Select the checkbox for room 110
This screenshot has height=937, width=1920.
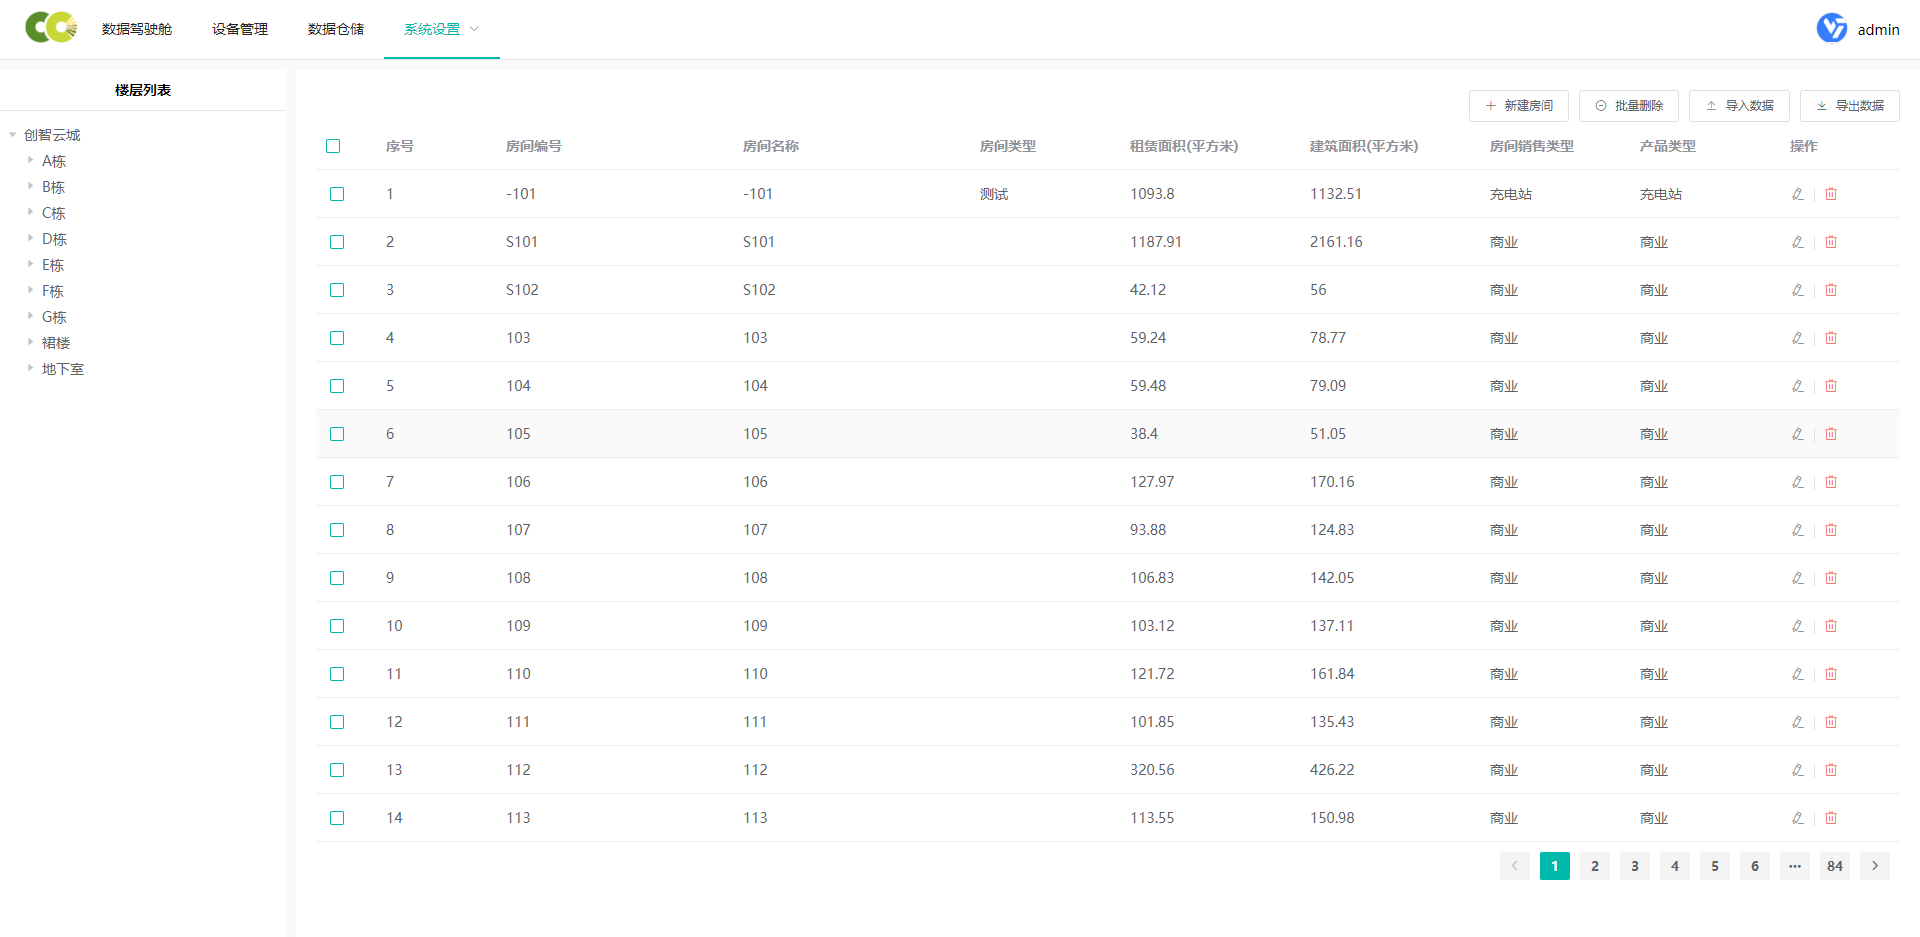click(337, 674)
